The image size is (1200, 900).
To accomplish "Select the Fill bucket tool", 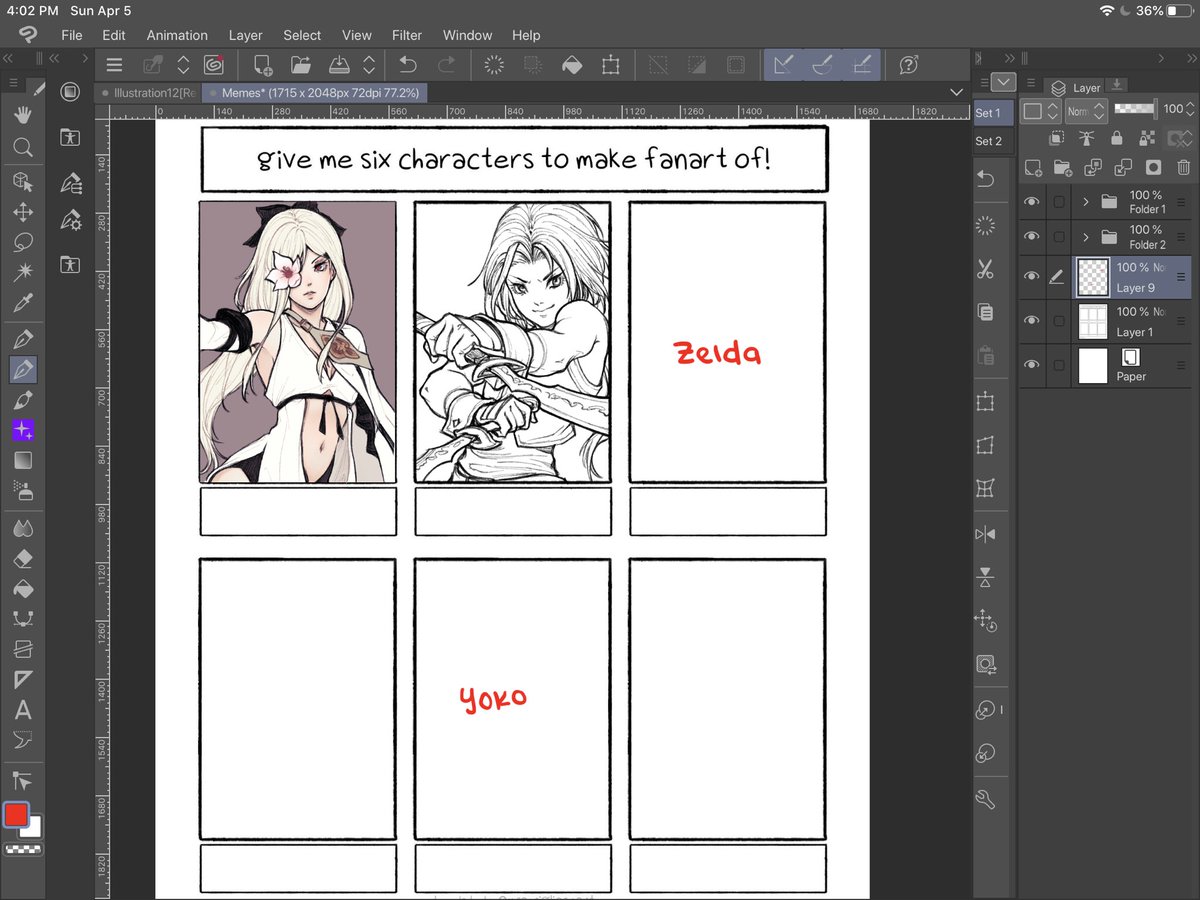I will (x=22, y=590).
